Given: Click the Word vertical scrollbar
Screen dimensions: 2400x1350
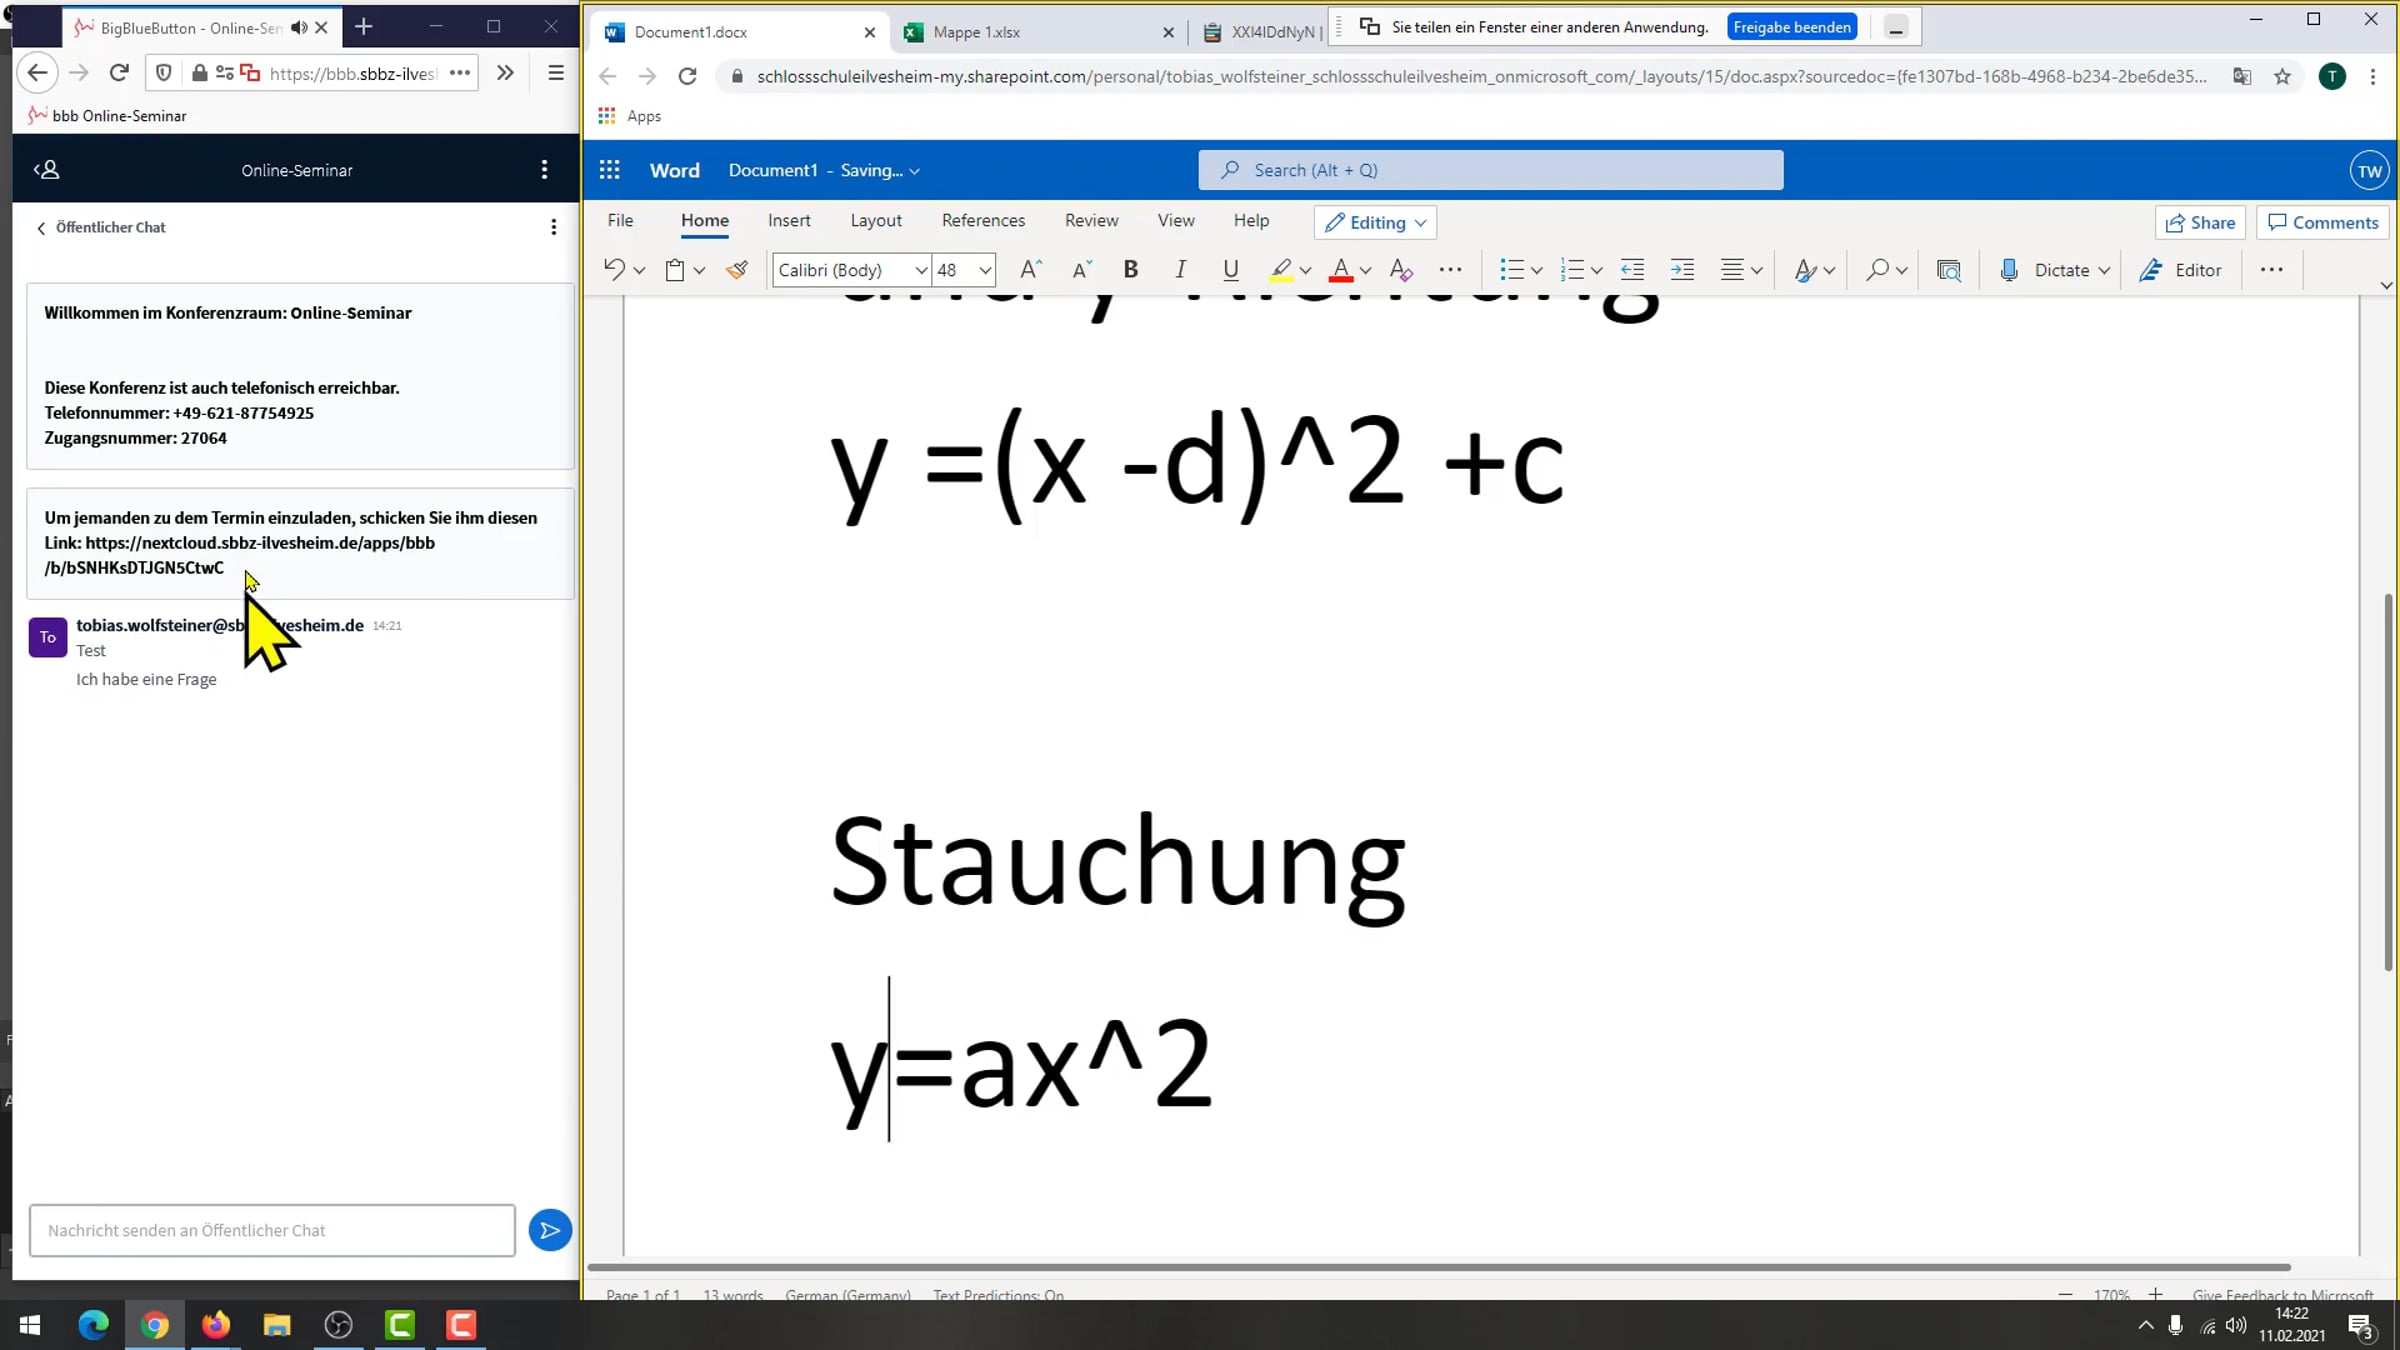Looking at the screenshot, I should click(x=2389, y=780).
